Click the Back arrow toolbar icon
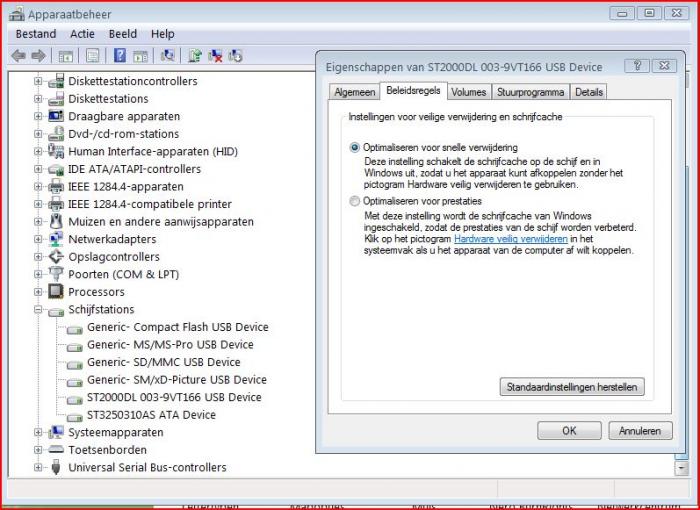 pyautogui.click(x=18, y=56)
